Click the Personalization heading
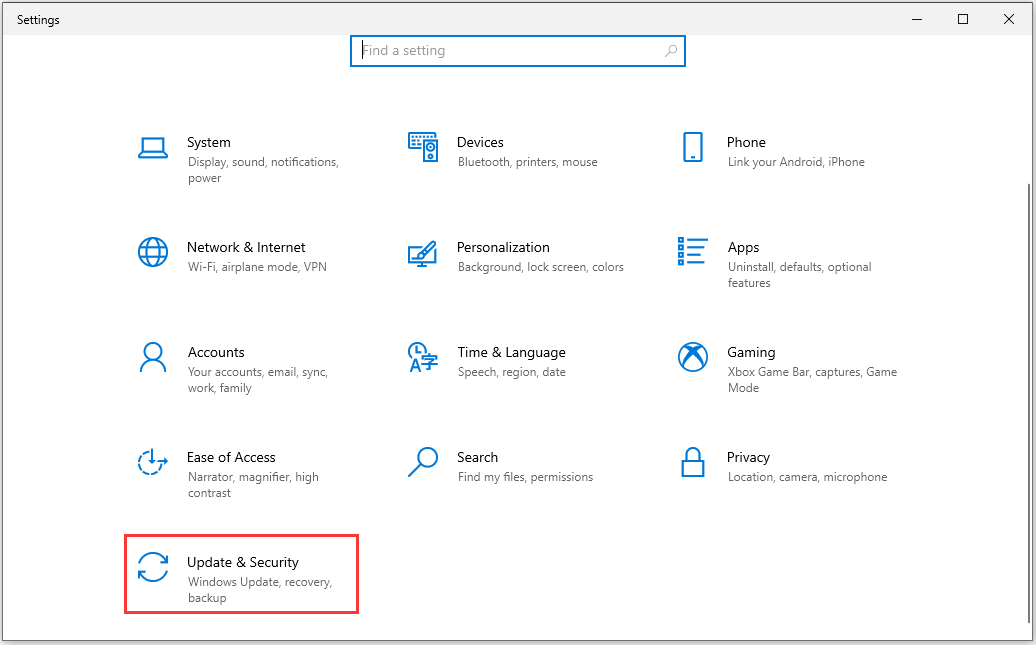This screenshot has width=1036, height=645. coord(503,247)
